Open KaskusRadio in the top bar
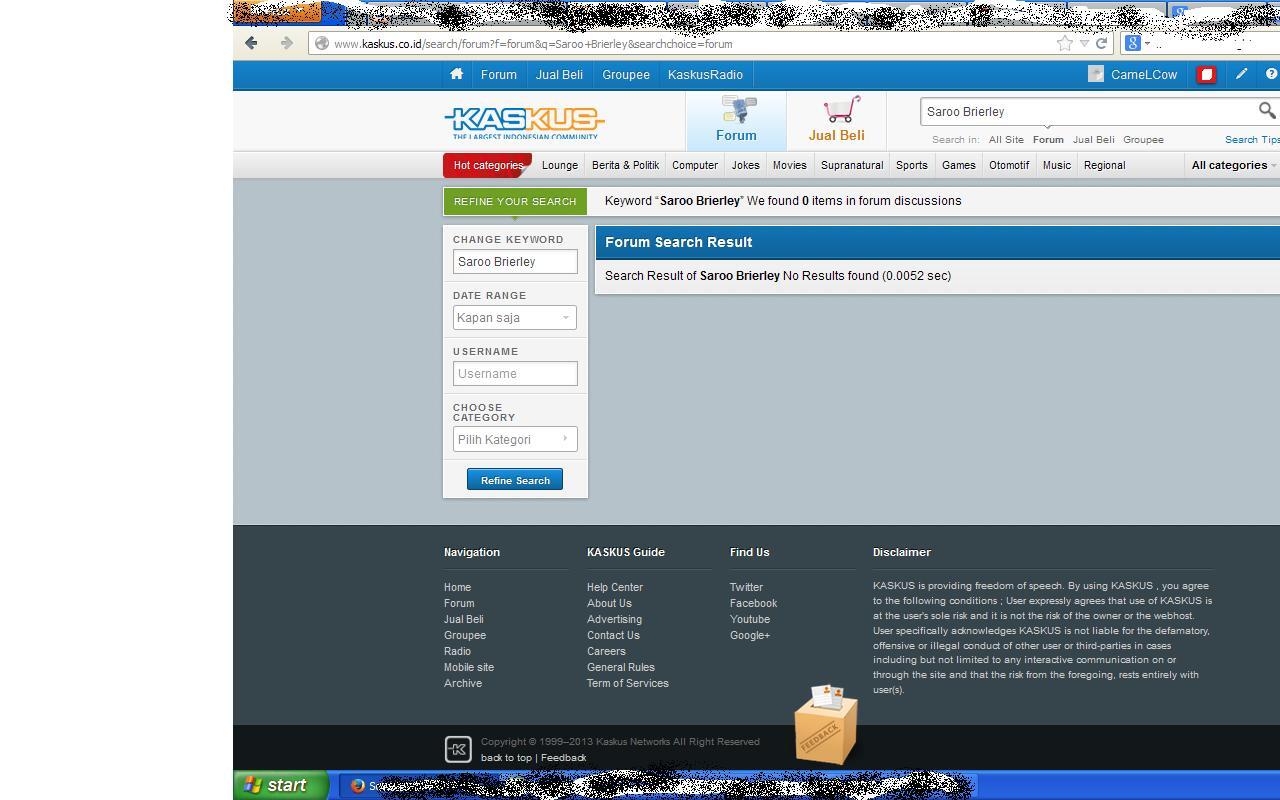This screenshot has height=800, width=1280. [705, 75]
